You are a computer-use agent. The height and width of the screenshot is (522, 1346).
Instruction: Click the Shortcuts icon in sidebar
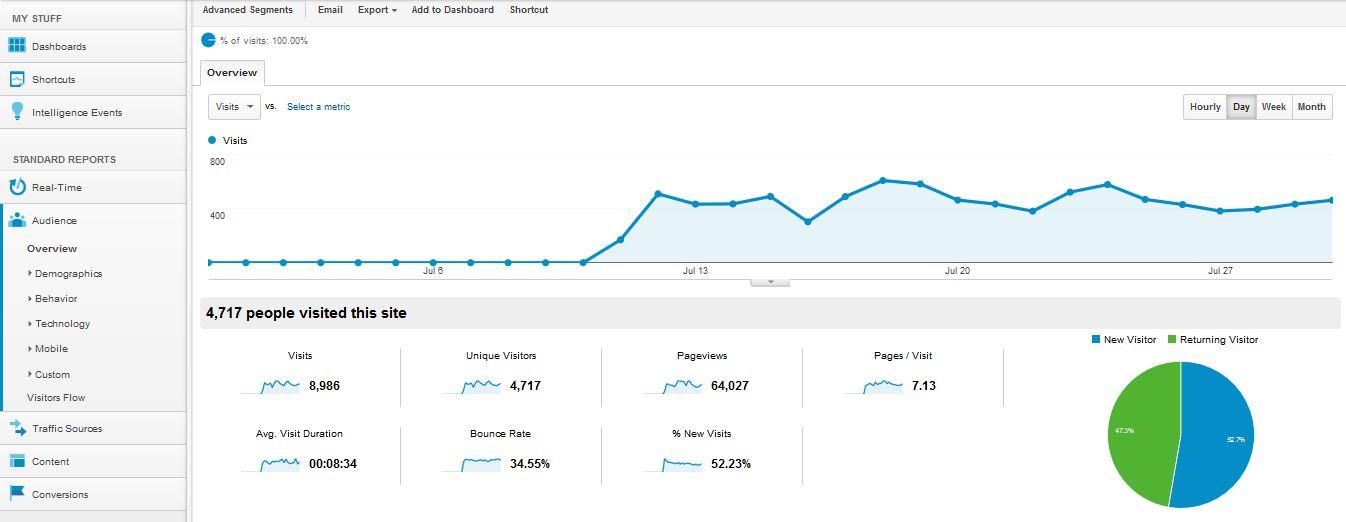16,79
